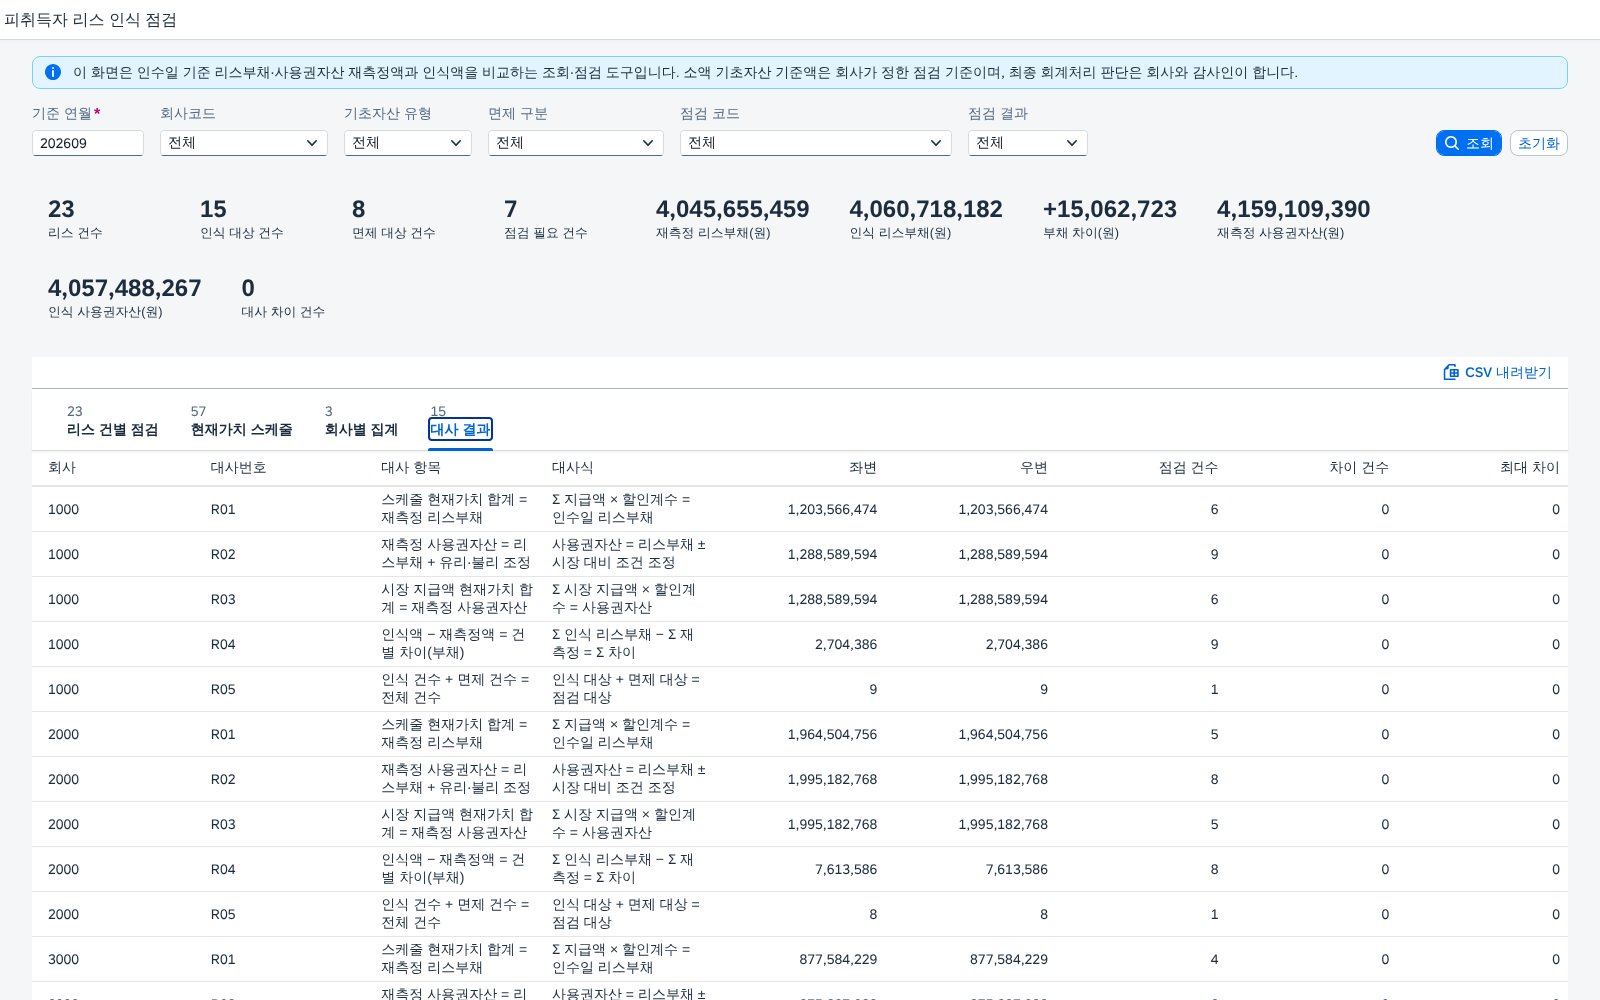
Task: Select the 대사 결과 tab
Action: coord(461,430)
